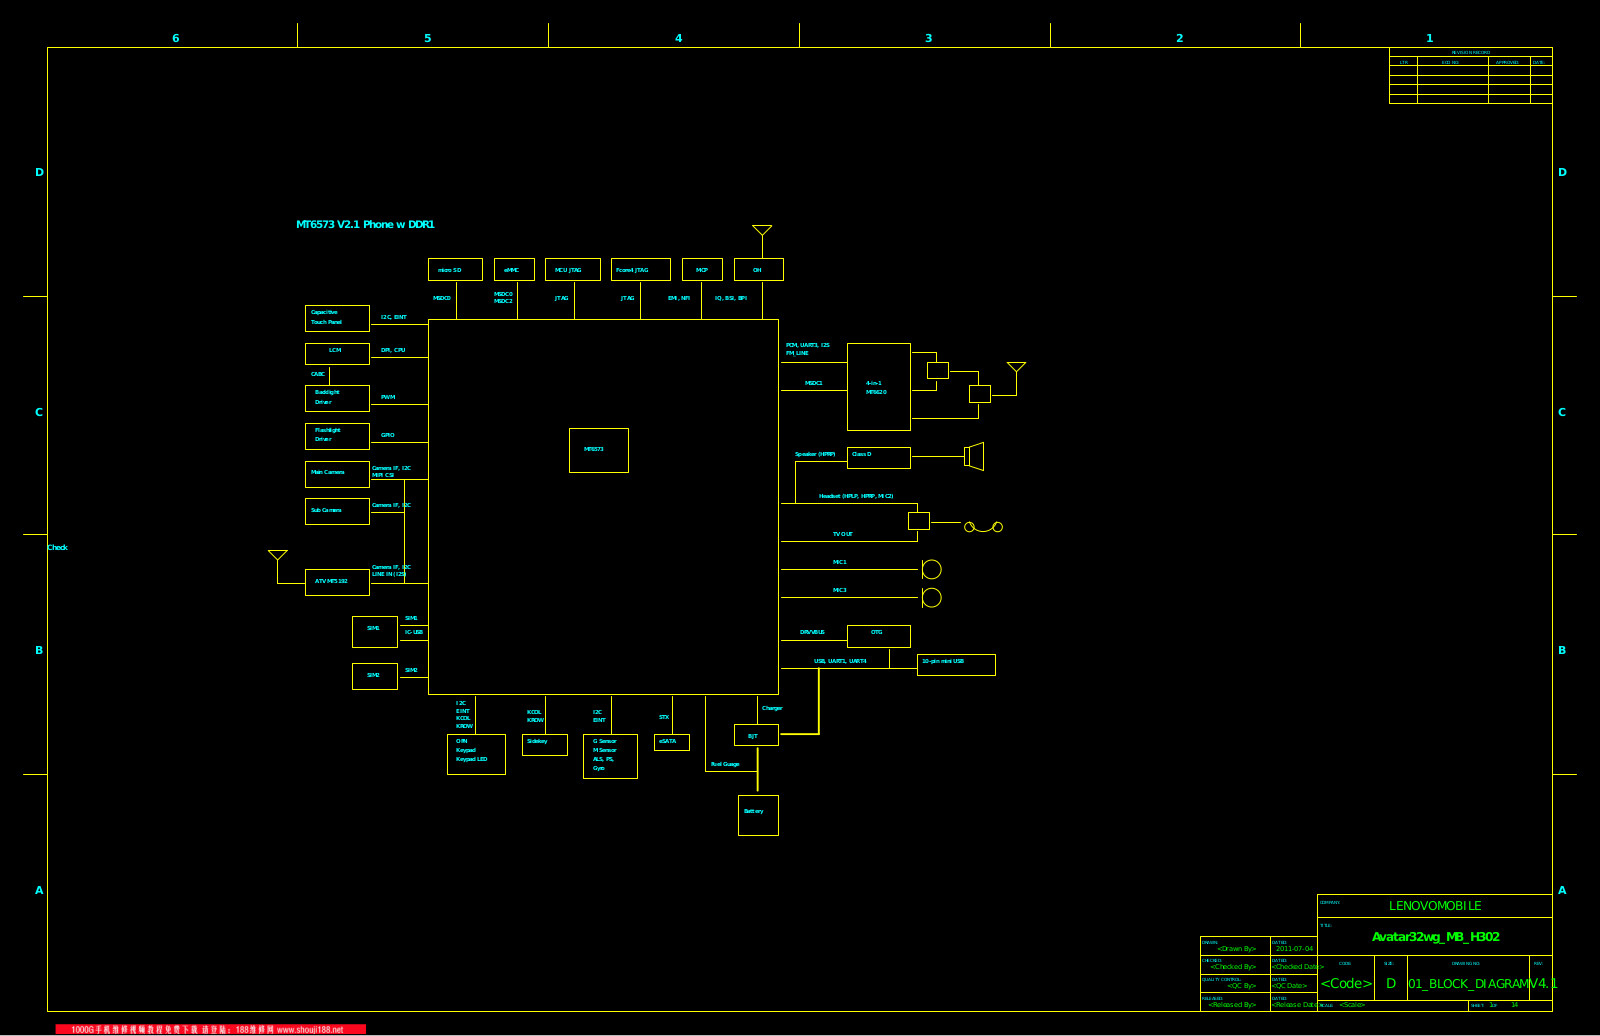Select the G Sensor M Sensor block
Image resolution: width=1600 pixels, height=1036 pixels.
click(x=610, y=756)
